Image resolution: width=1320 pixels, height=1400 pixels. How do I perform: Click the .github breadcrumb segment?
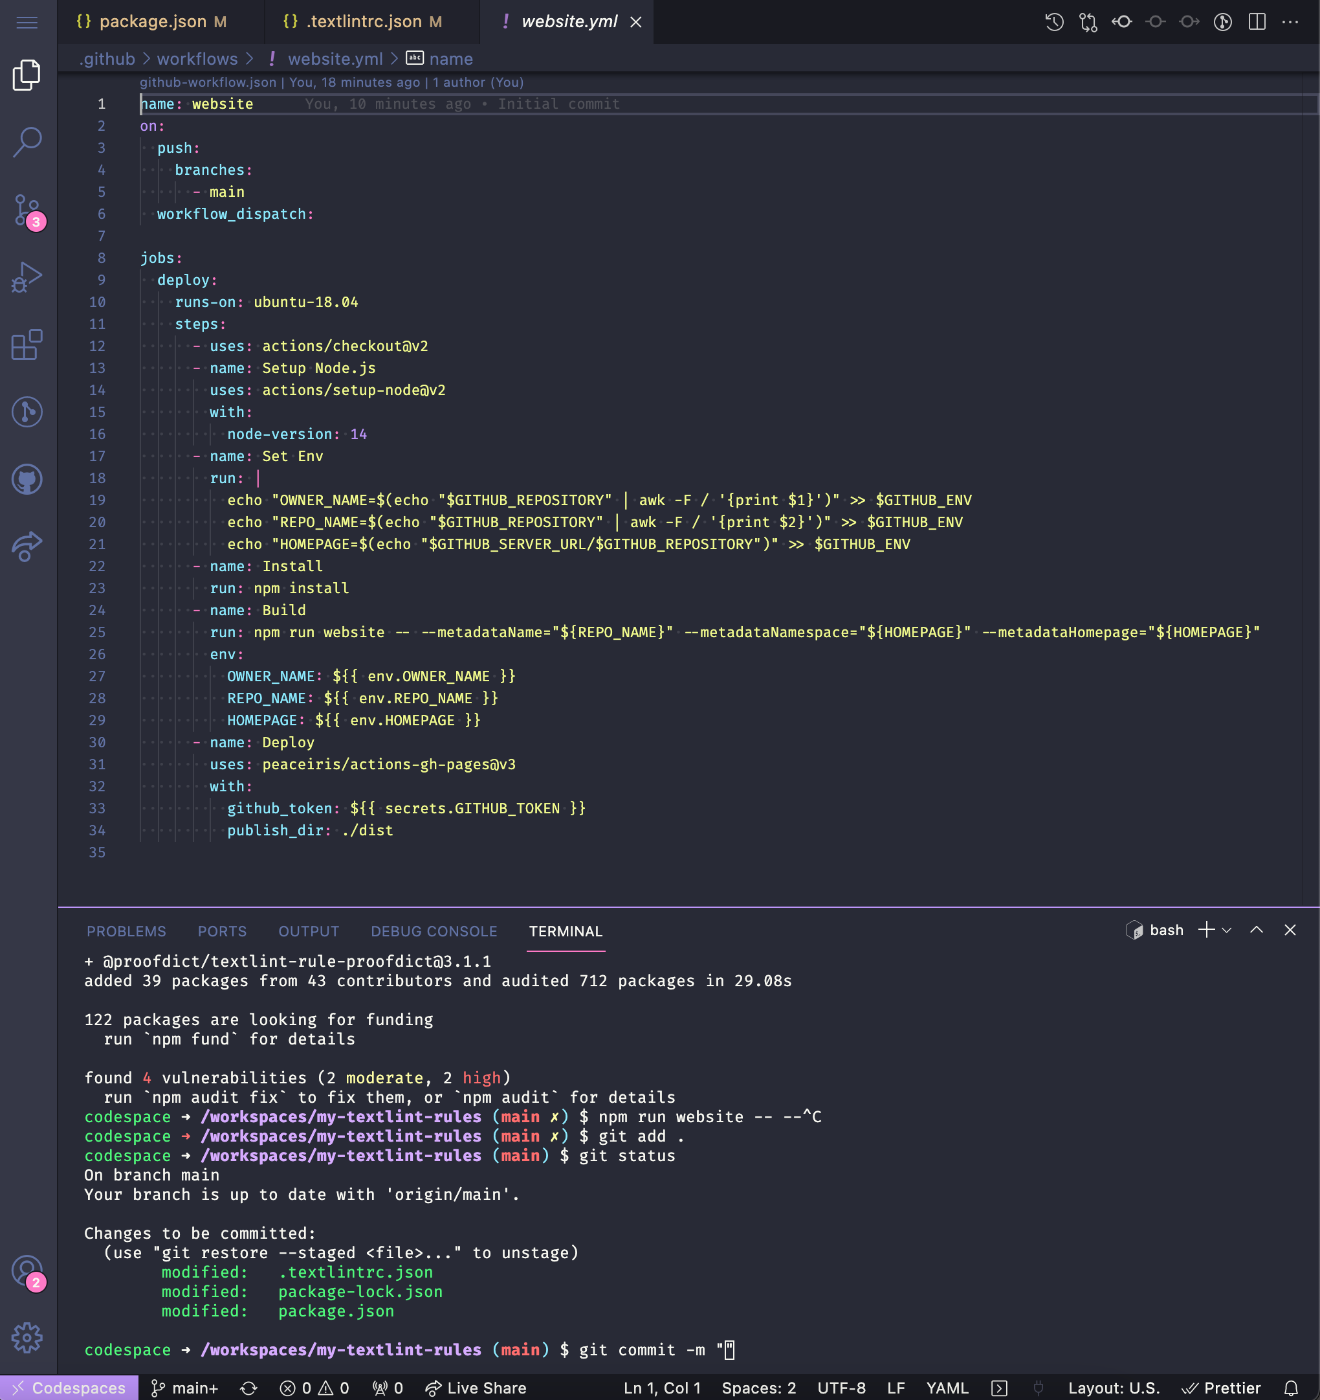pyautogui.click(x=107, y=59)
